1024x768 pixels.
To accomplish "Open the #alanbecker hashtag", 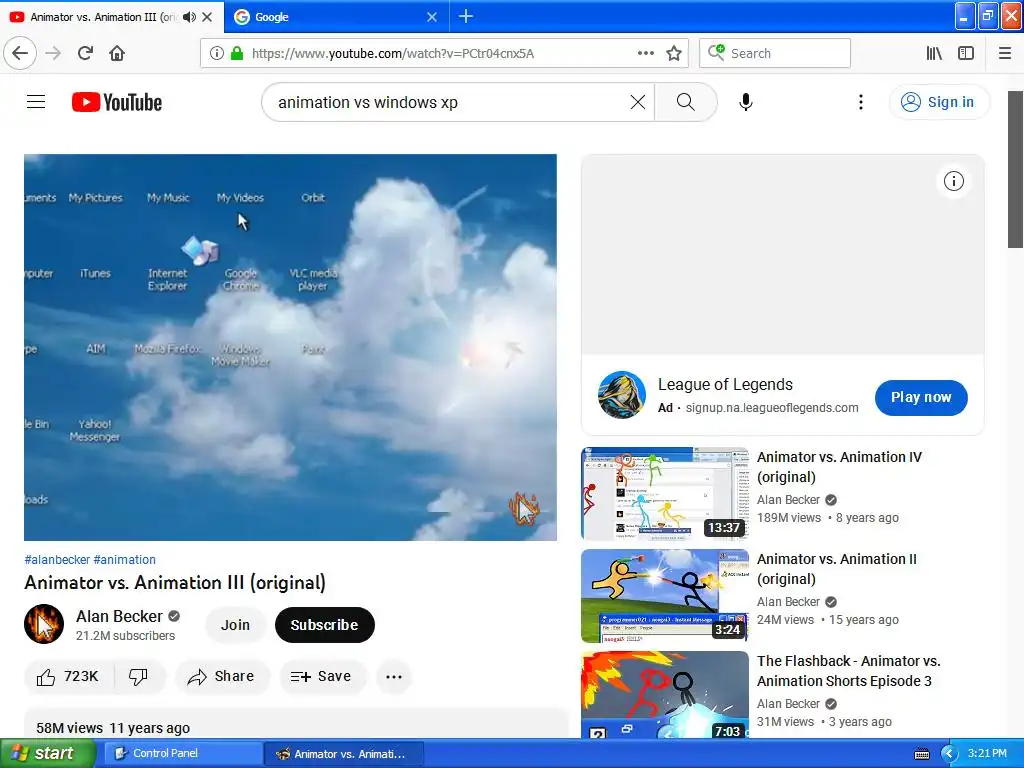I will click(57, 560).
